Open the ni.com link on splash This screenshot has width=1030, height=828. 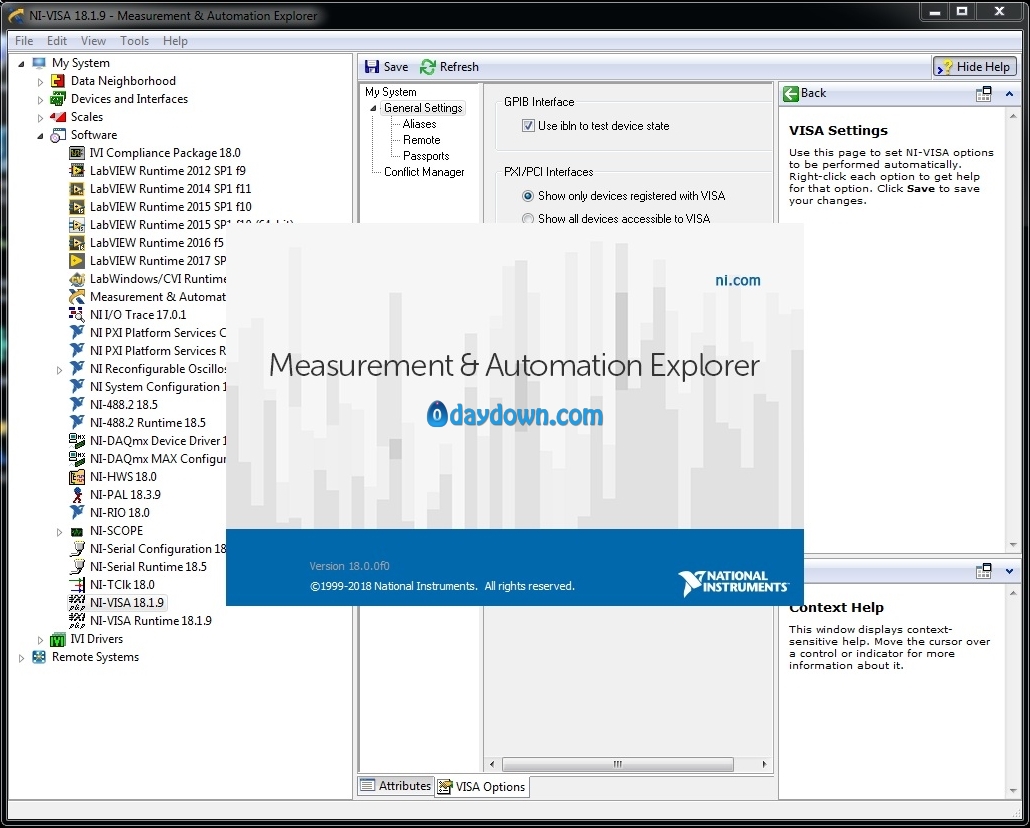point(738,281)
